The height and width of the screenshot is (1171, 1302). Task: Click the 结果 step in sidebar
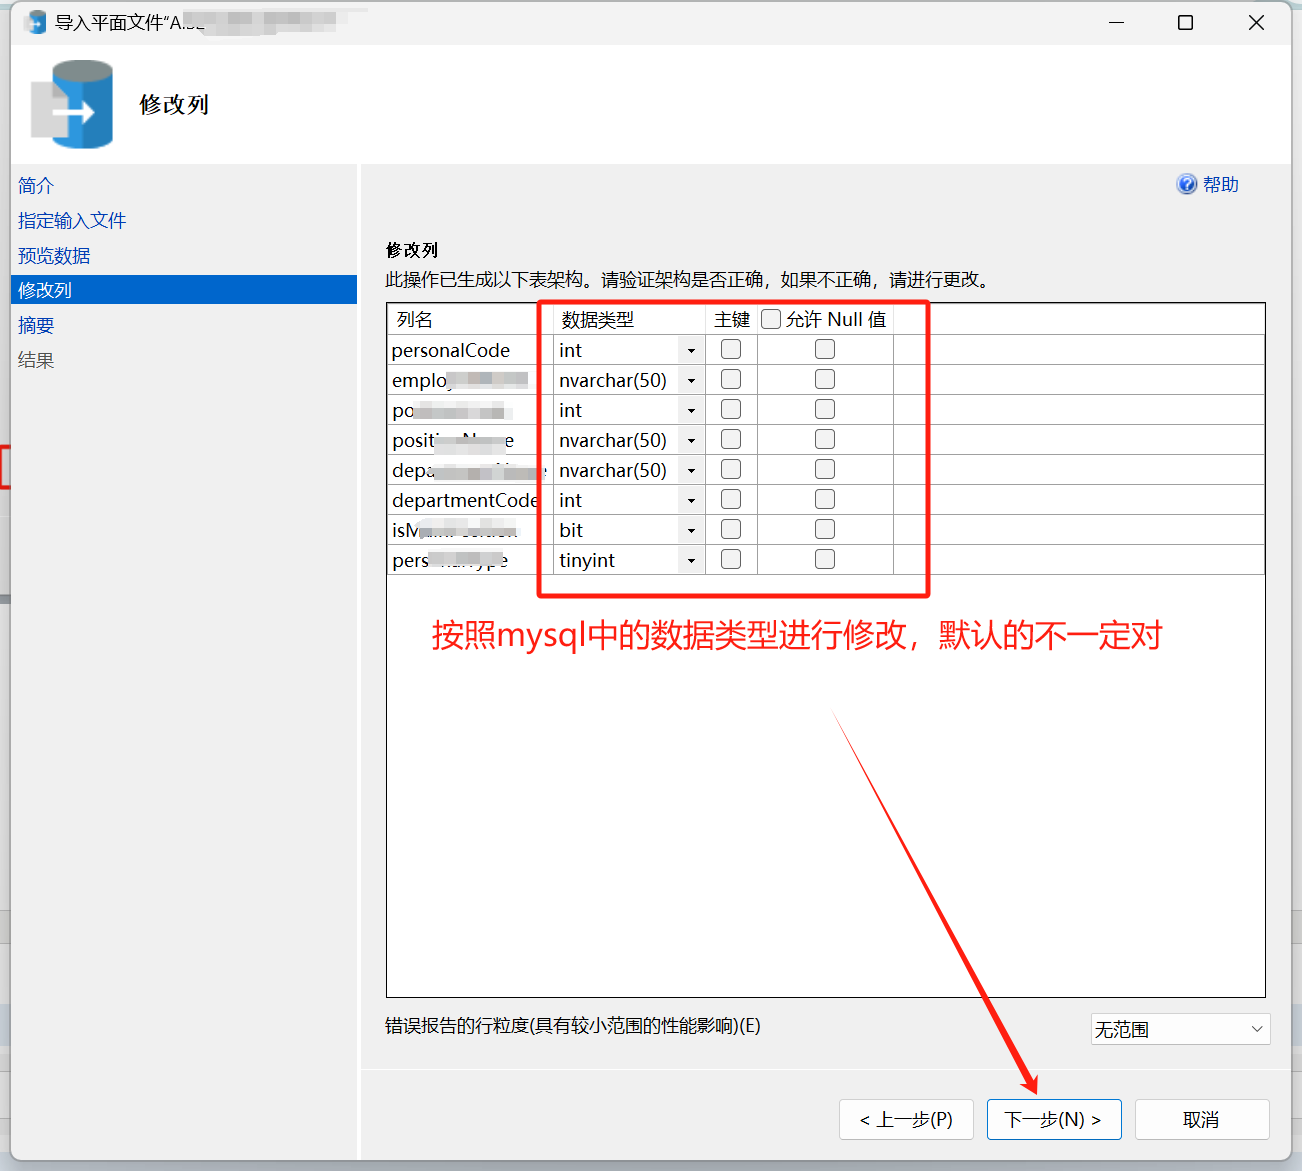click(36, 360)
